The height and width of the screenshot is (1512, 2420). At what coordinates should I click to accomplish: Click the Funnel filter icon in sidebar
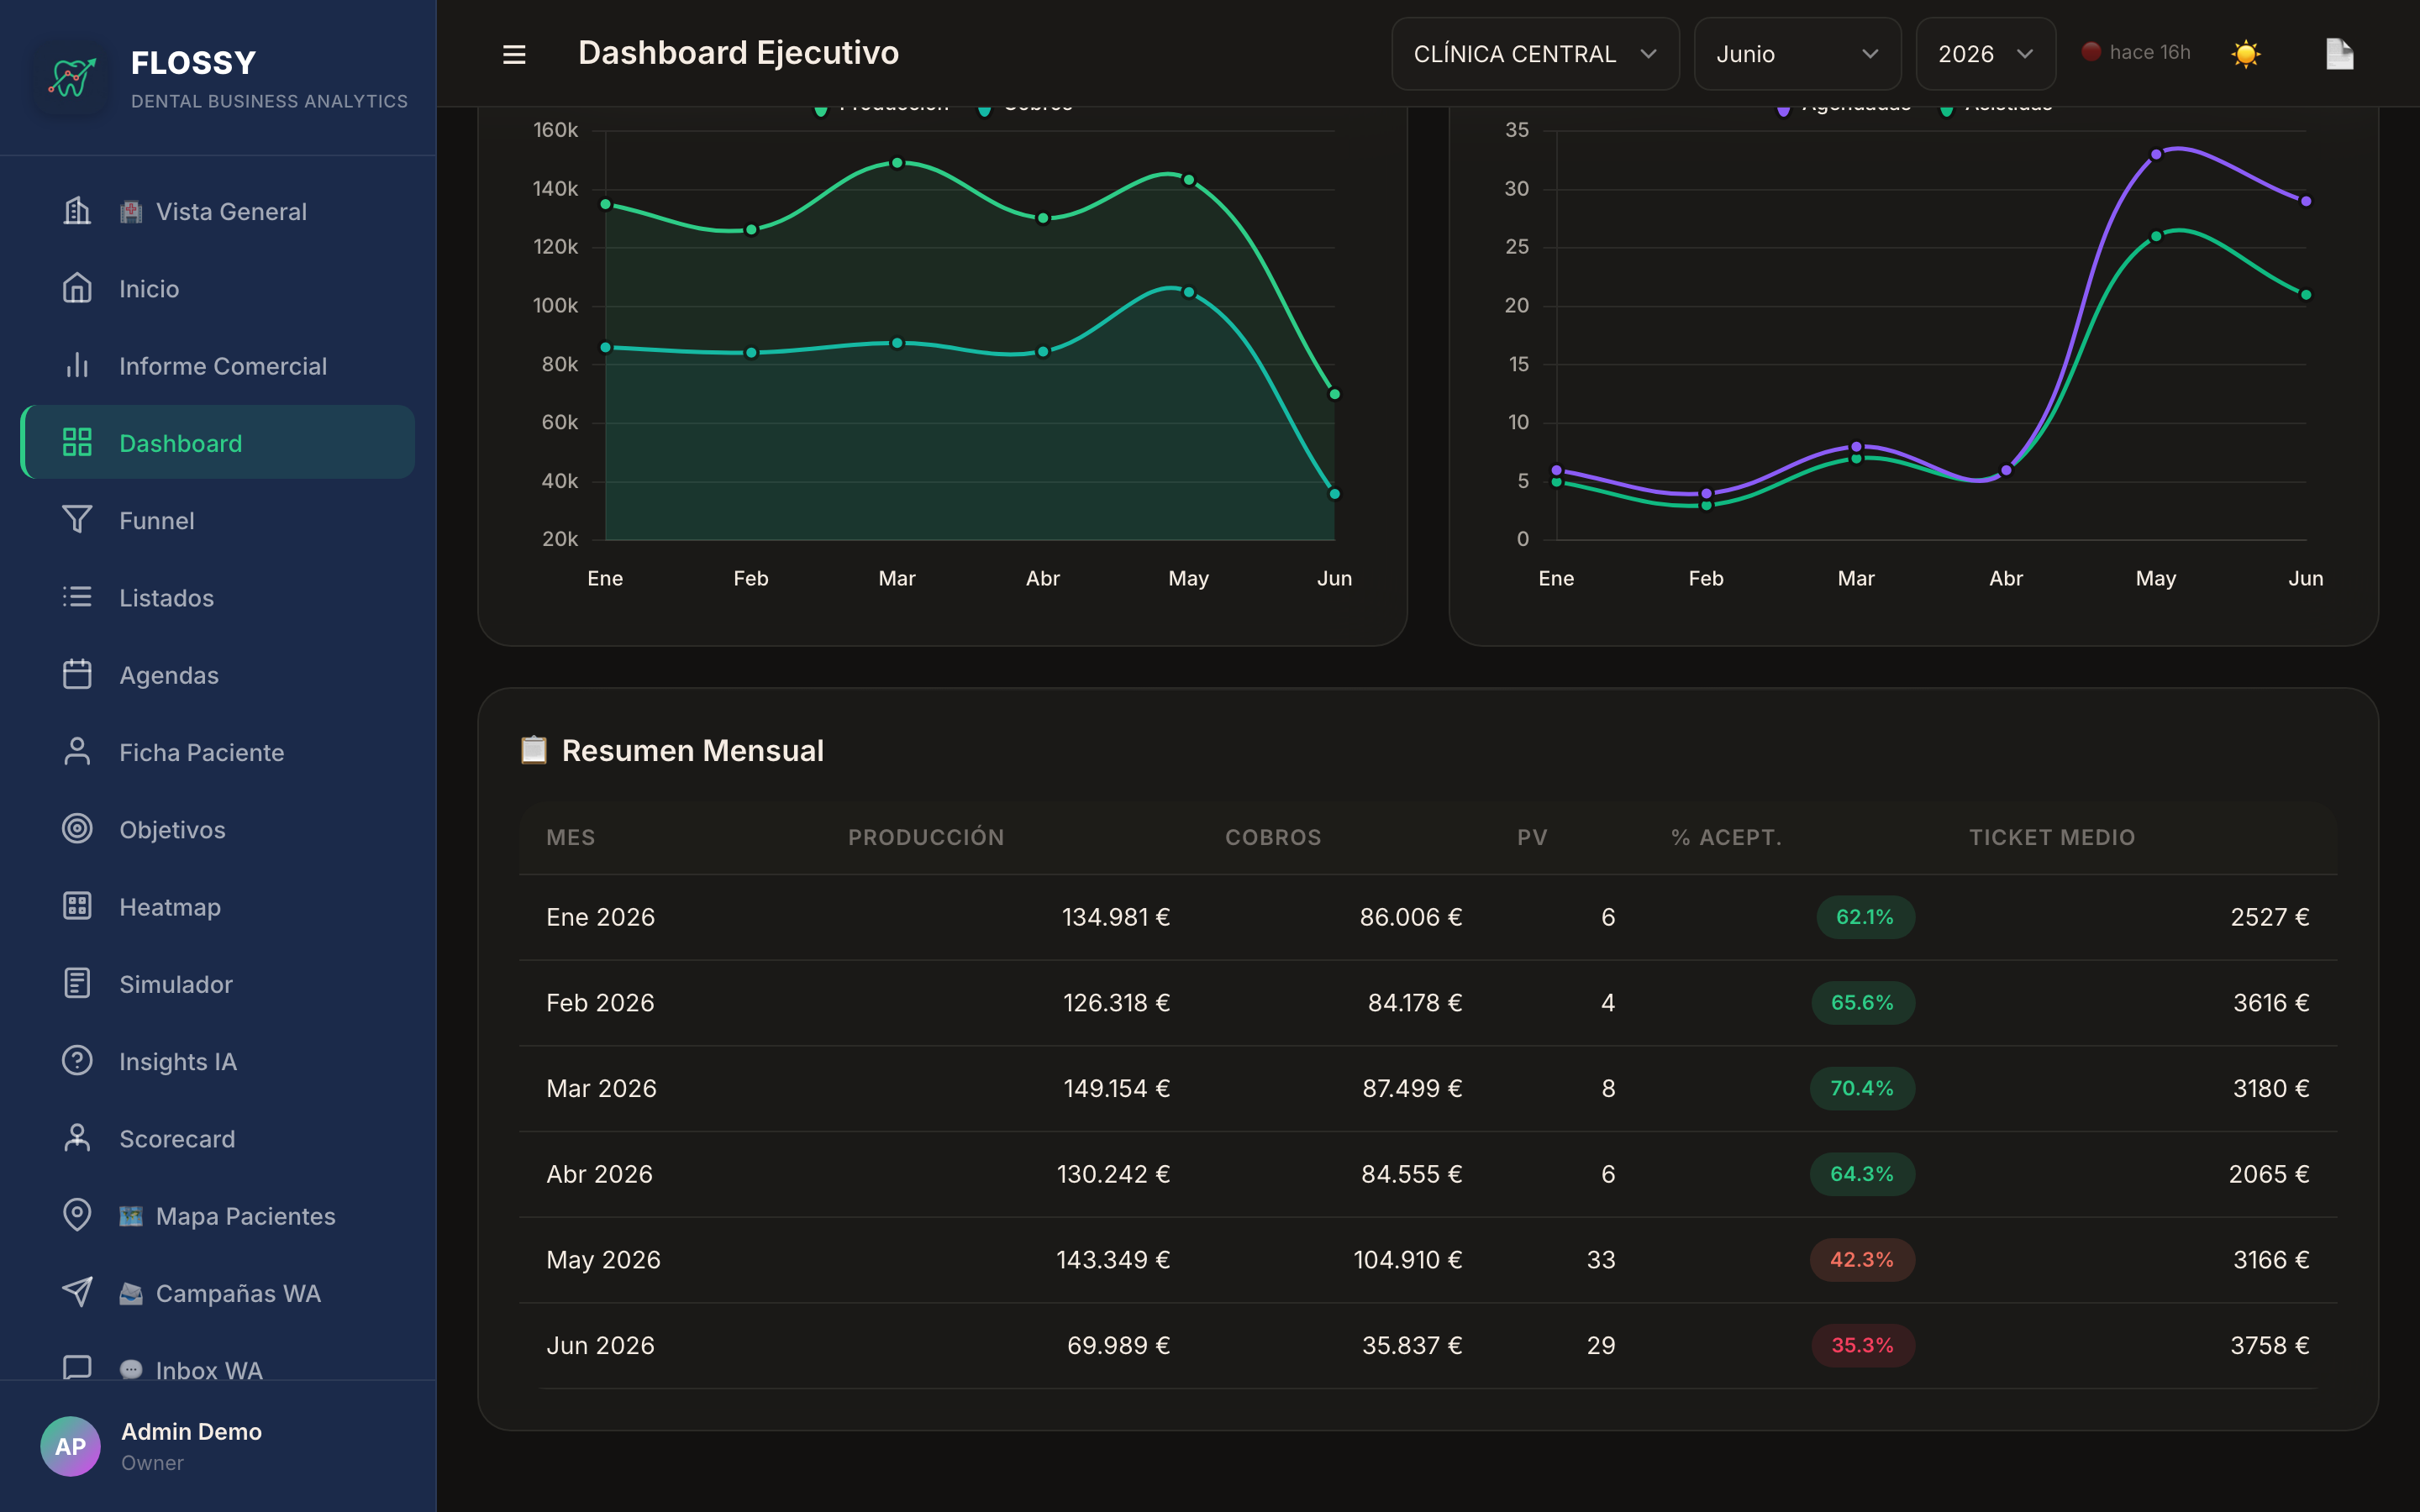77,520
